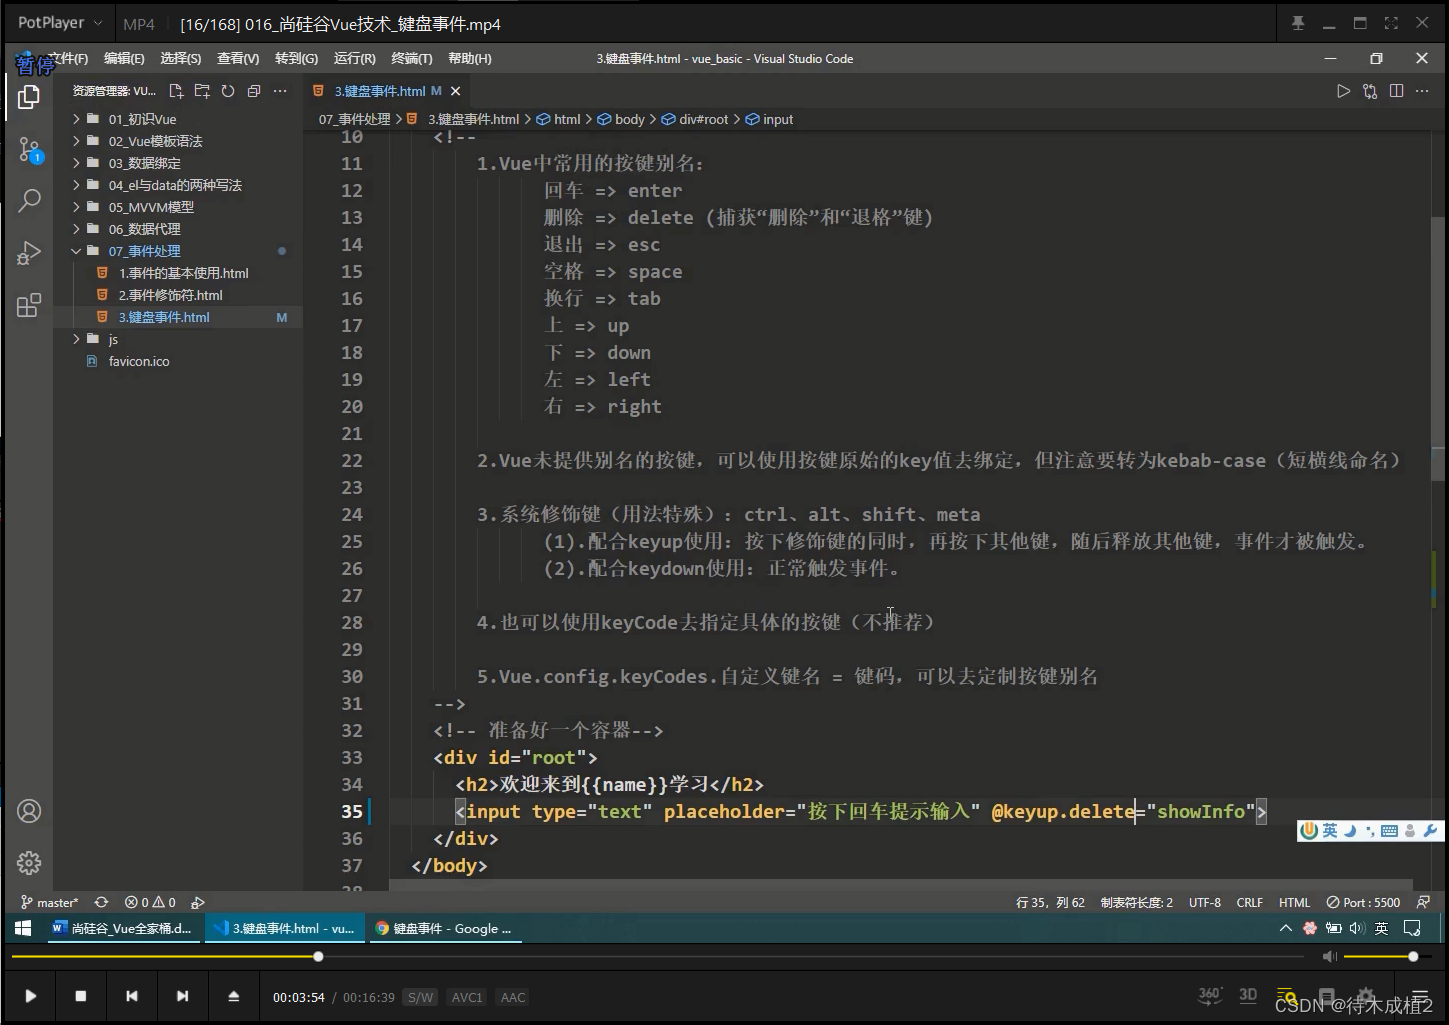Stop the PotPlayer playback

point(81,996)
